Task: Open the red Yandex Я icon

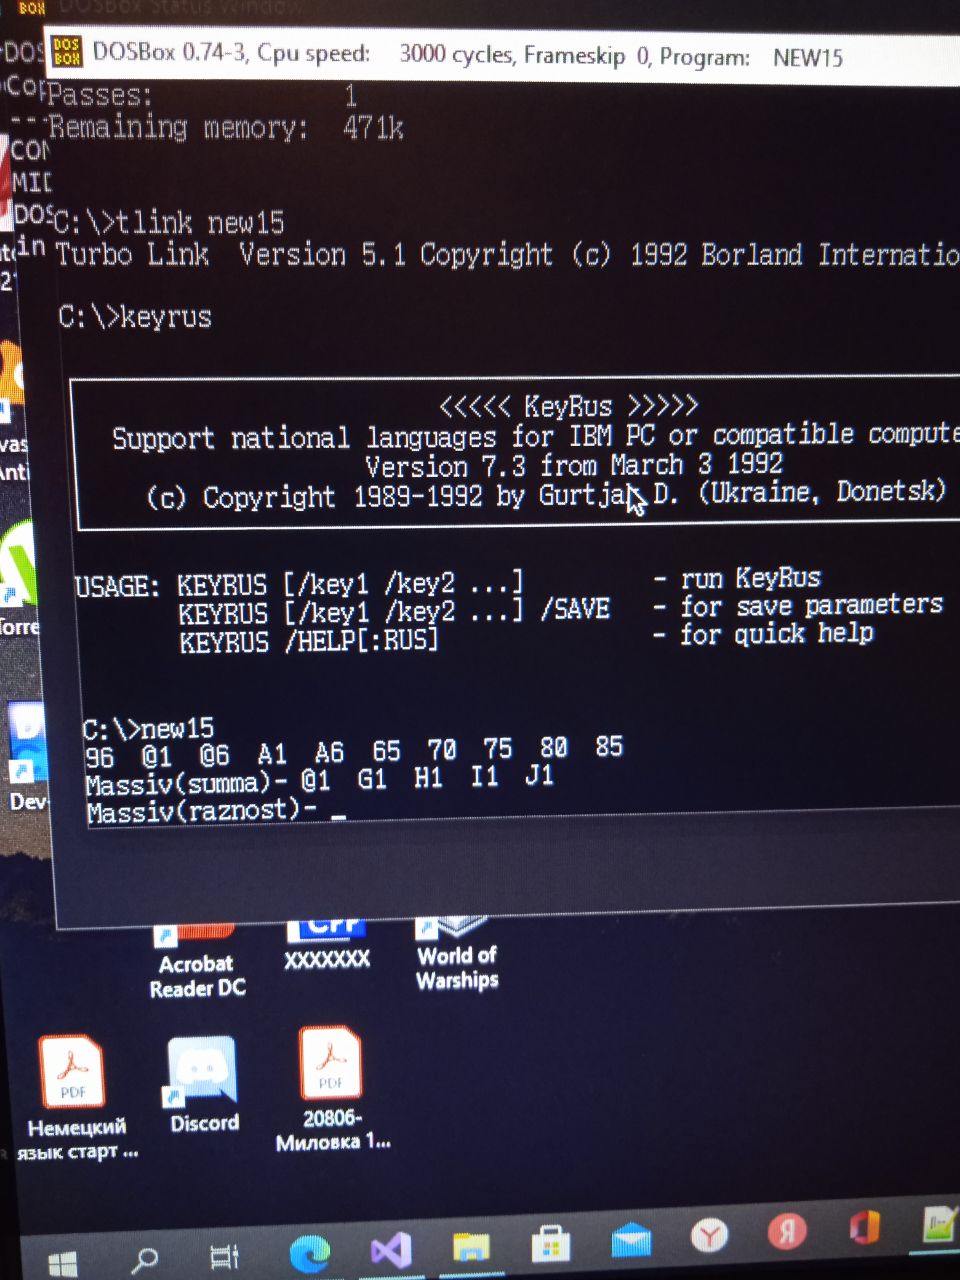Action: click(787, 1232)
